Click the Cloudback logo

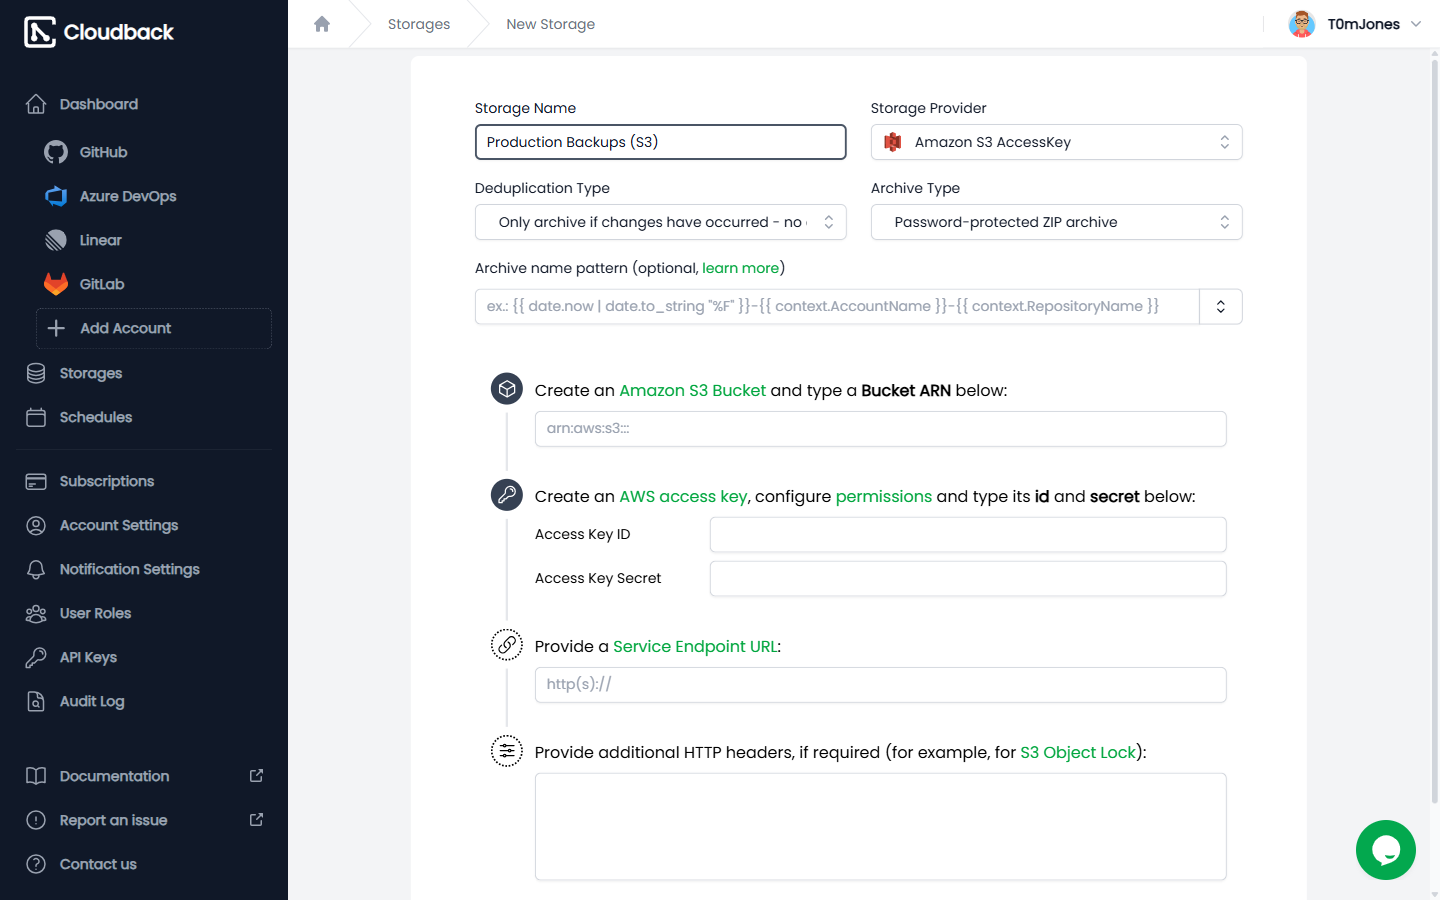(x=99, y=32)
